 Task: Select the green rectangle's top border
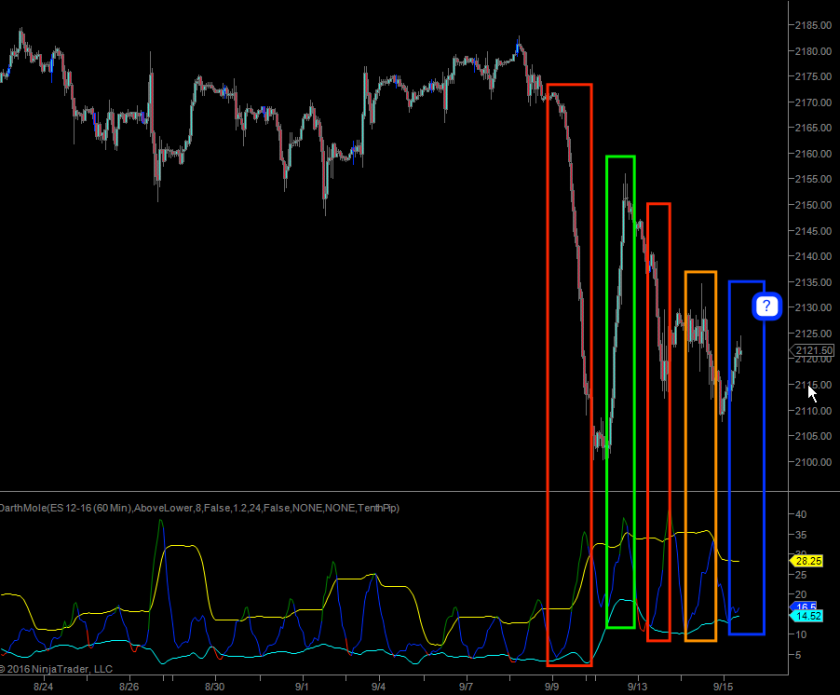click(x=620, y=157)
